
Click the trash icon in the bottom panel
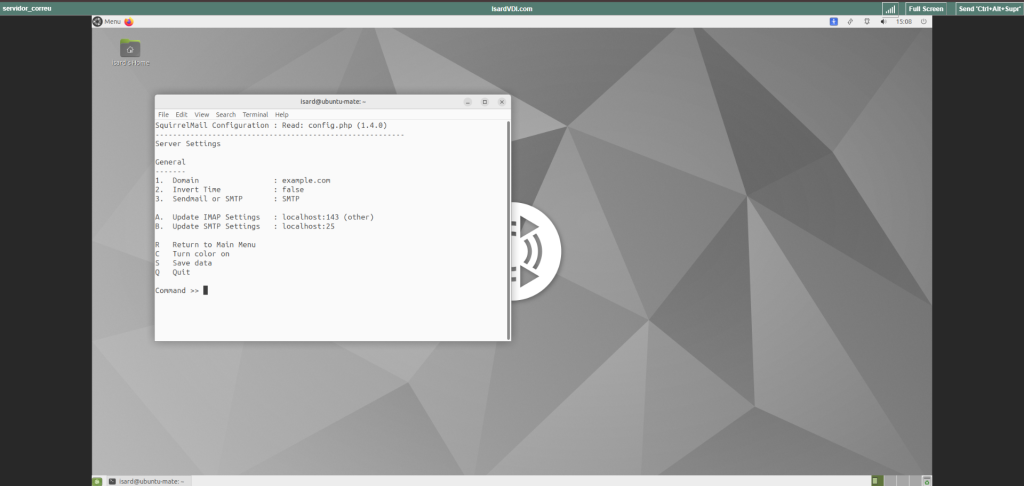point(926,481)
